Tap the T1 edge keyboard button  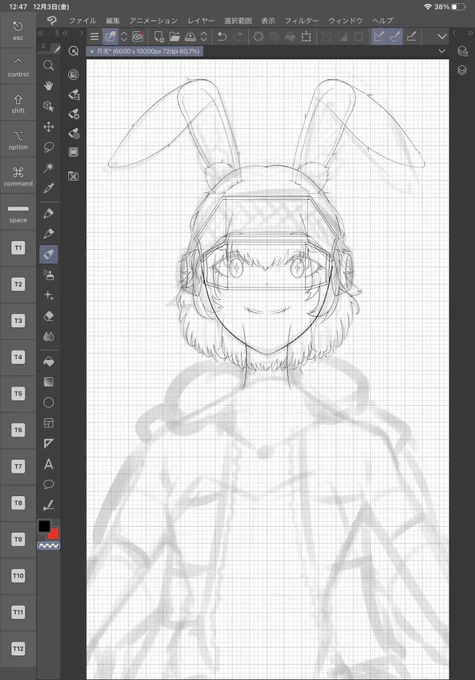click(18, 248)
